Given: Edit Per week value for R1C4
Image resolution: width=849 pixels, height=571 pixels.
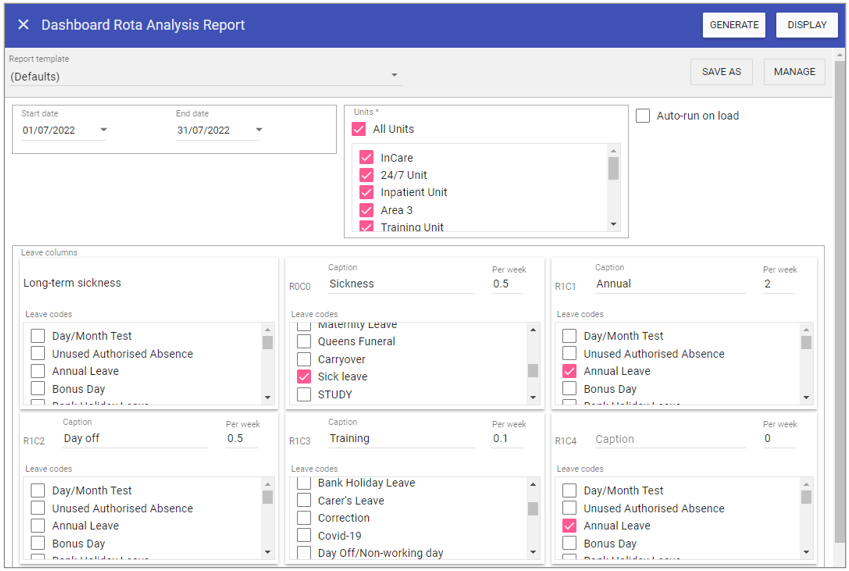Looking at the screenshot, I should [x=779, y=438].
